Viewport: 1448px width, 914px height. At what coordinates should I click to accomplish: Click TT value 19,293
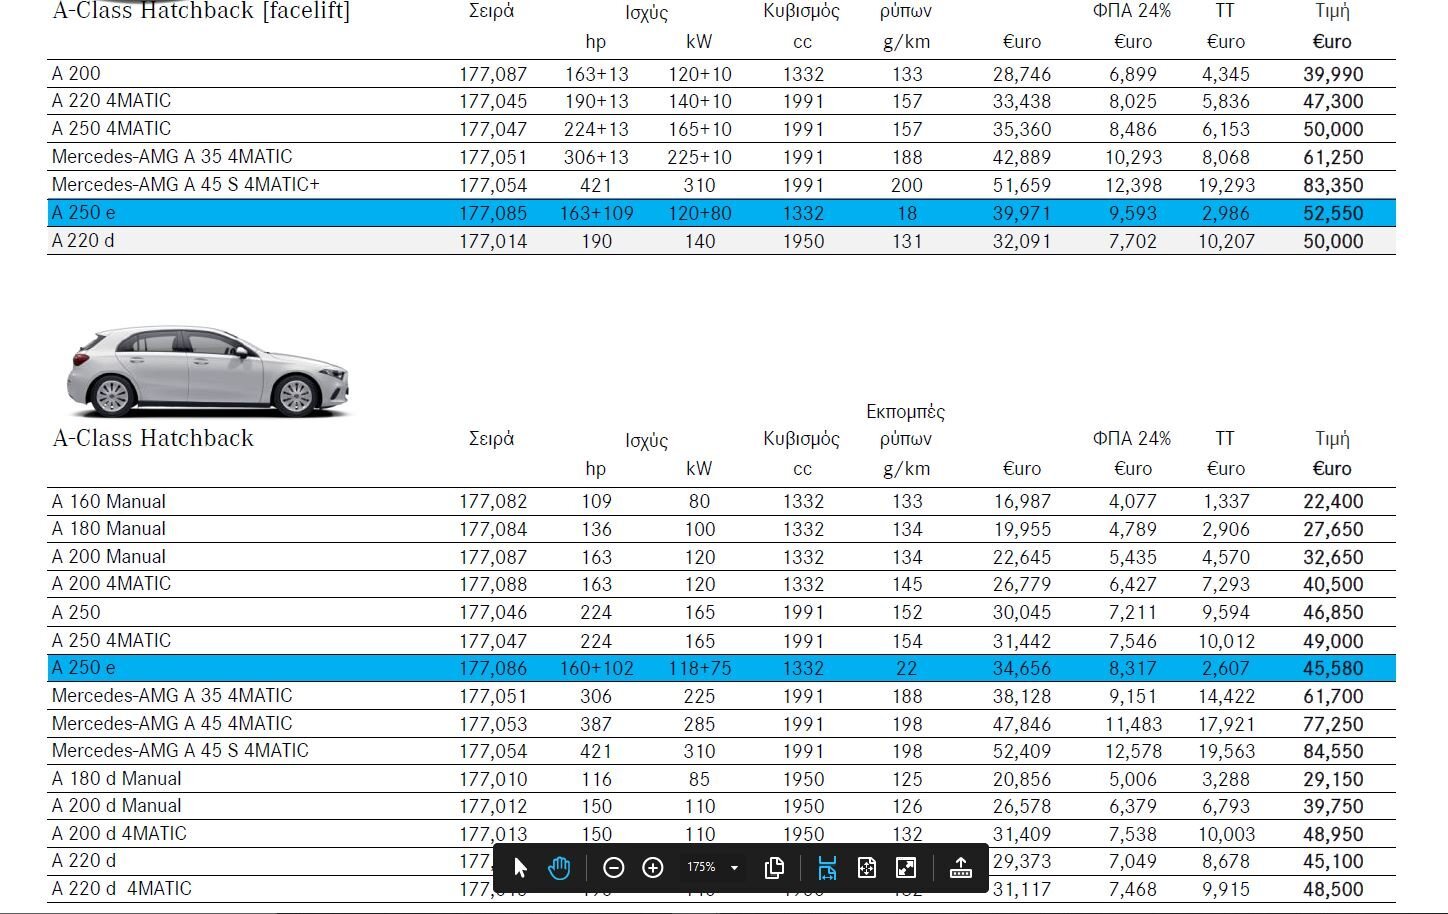pyautogui.click(x=1226, y=185)
